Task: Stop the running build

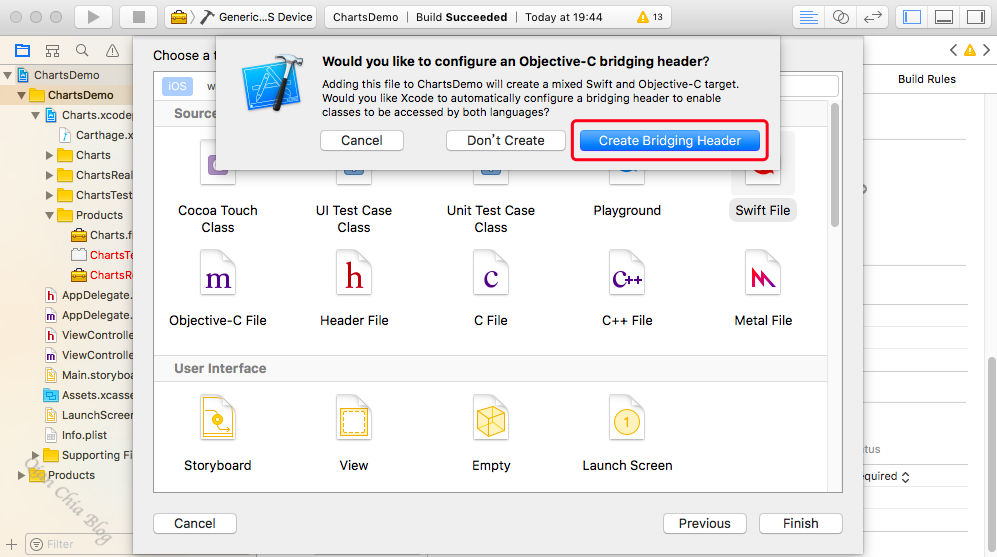Action: pos(138,17)
